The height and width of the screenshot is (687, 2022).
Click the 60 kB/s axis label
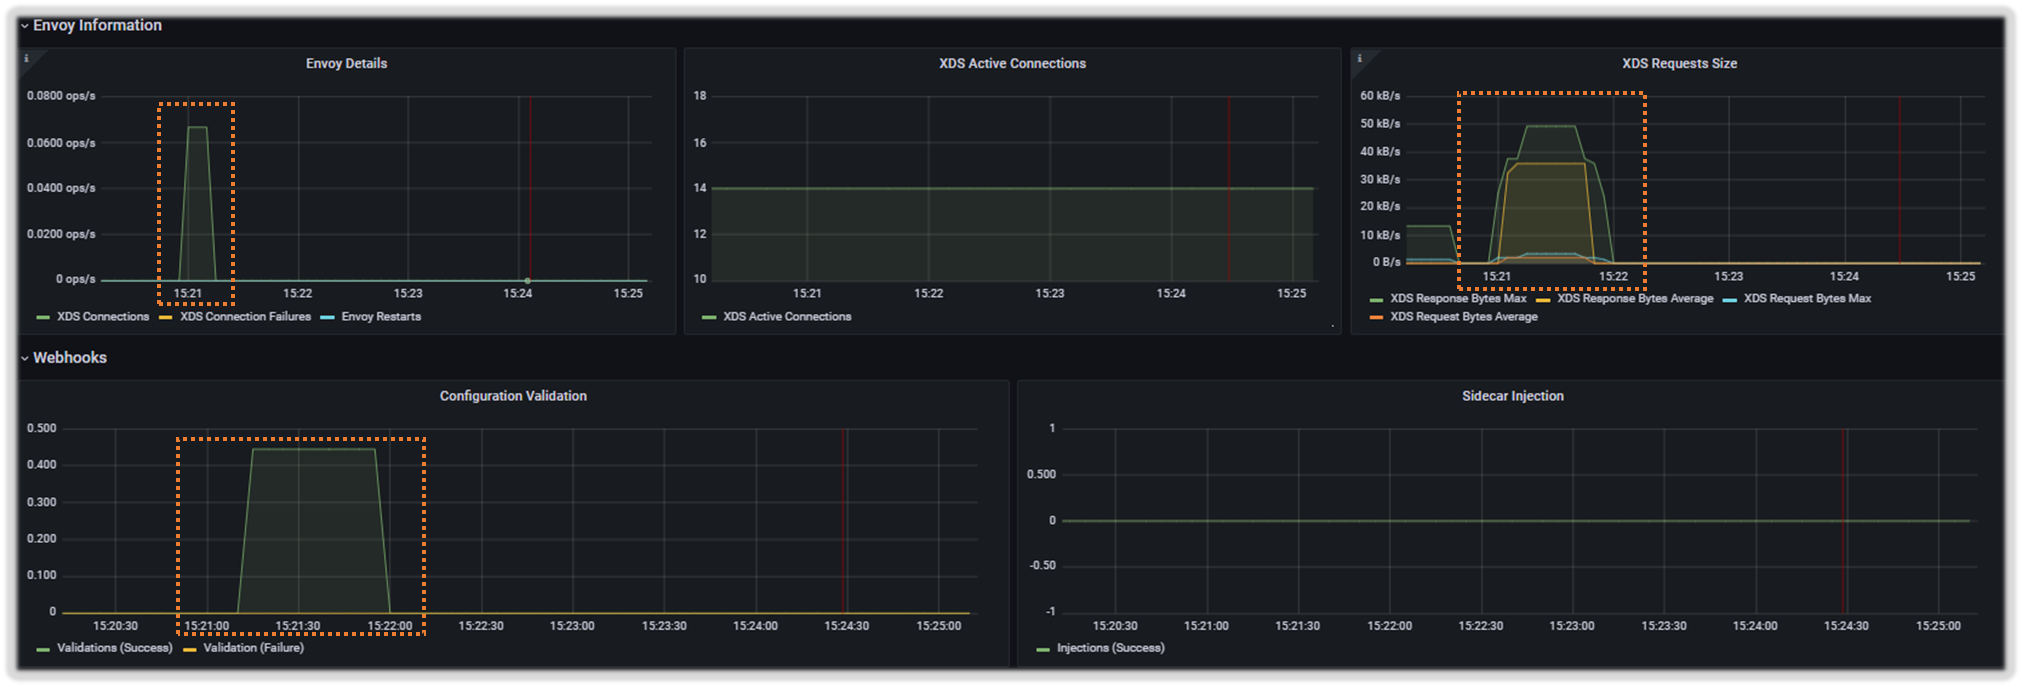(1380, 96)
